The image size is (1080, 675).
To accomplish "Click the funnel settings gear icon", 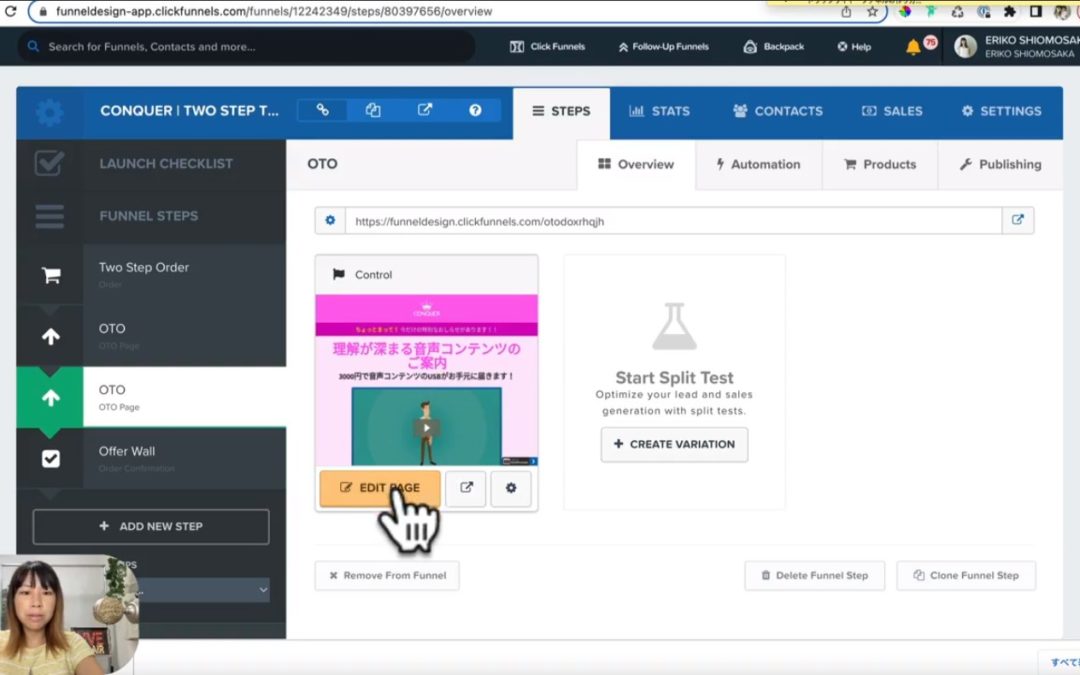I will point(49,112).
